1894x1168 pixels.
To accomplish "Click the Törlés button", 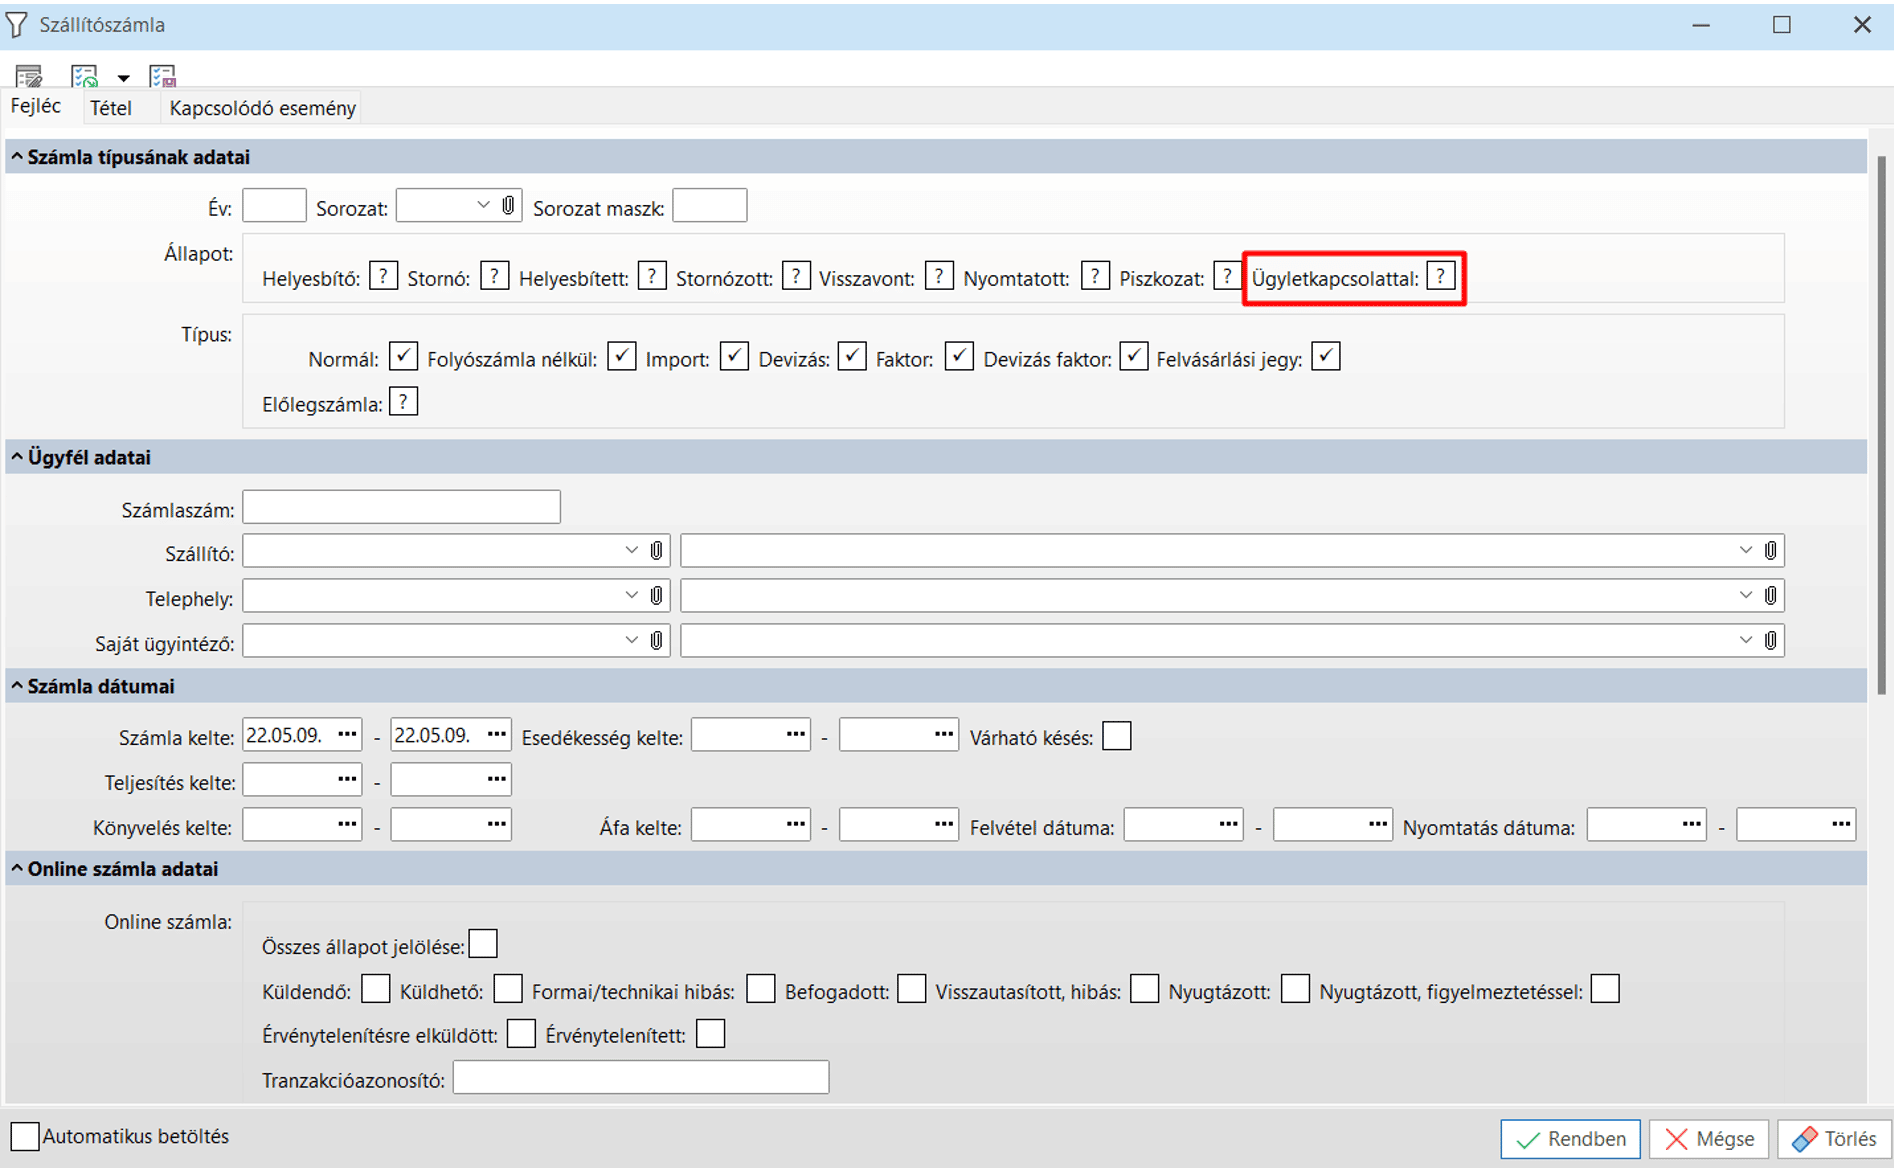I will click(x=1835, y=1139).
